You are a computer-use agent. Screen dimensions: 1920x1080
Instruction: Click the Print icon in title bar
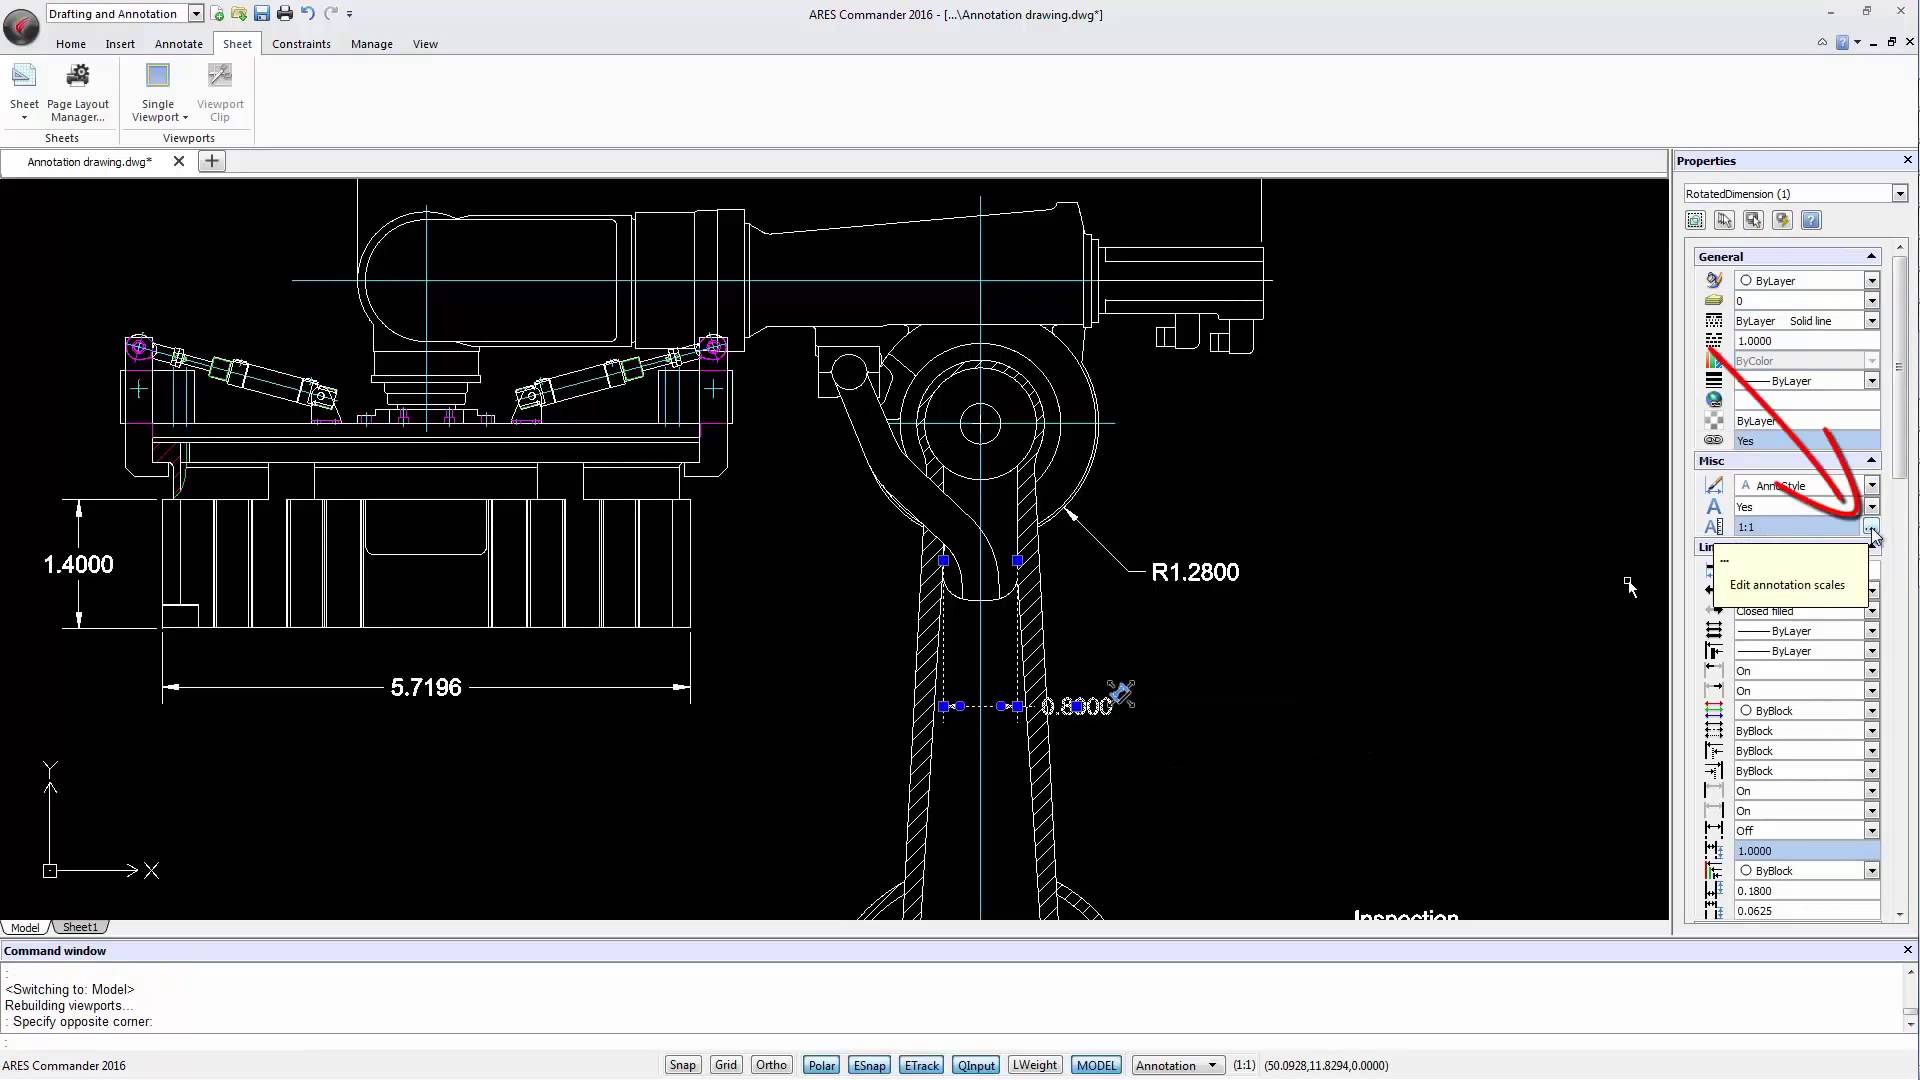point(285,14)
